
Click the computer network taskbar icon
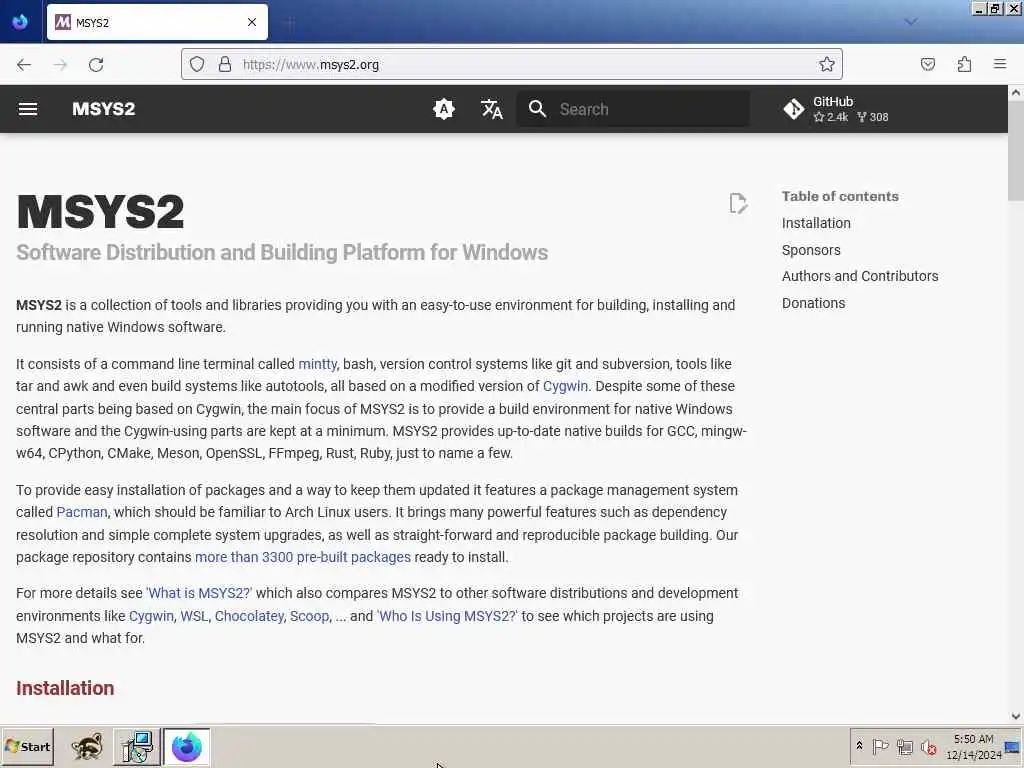pos(137,746)
